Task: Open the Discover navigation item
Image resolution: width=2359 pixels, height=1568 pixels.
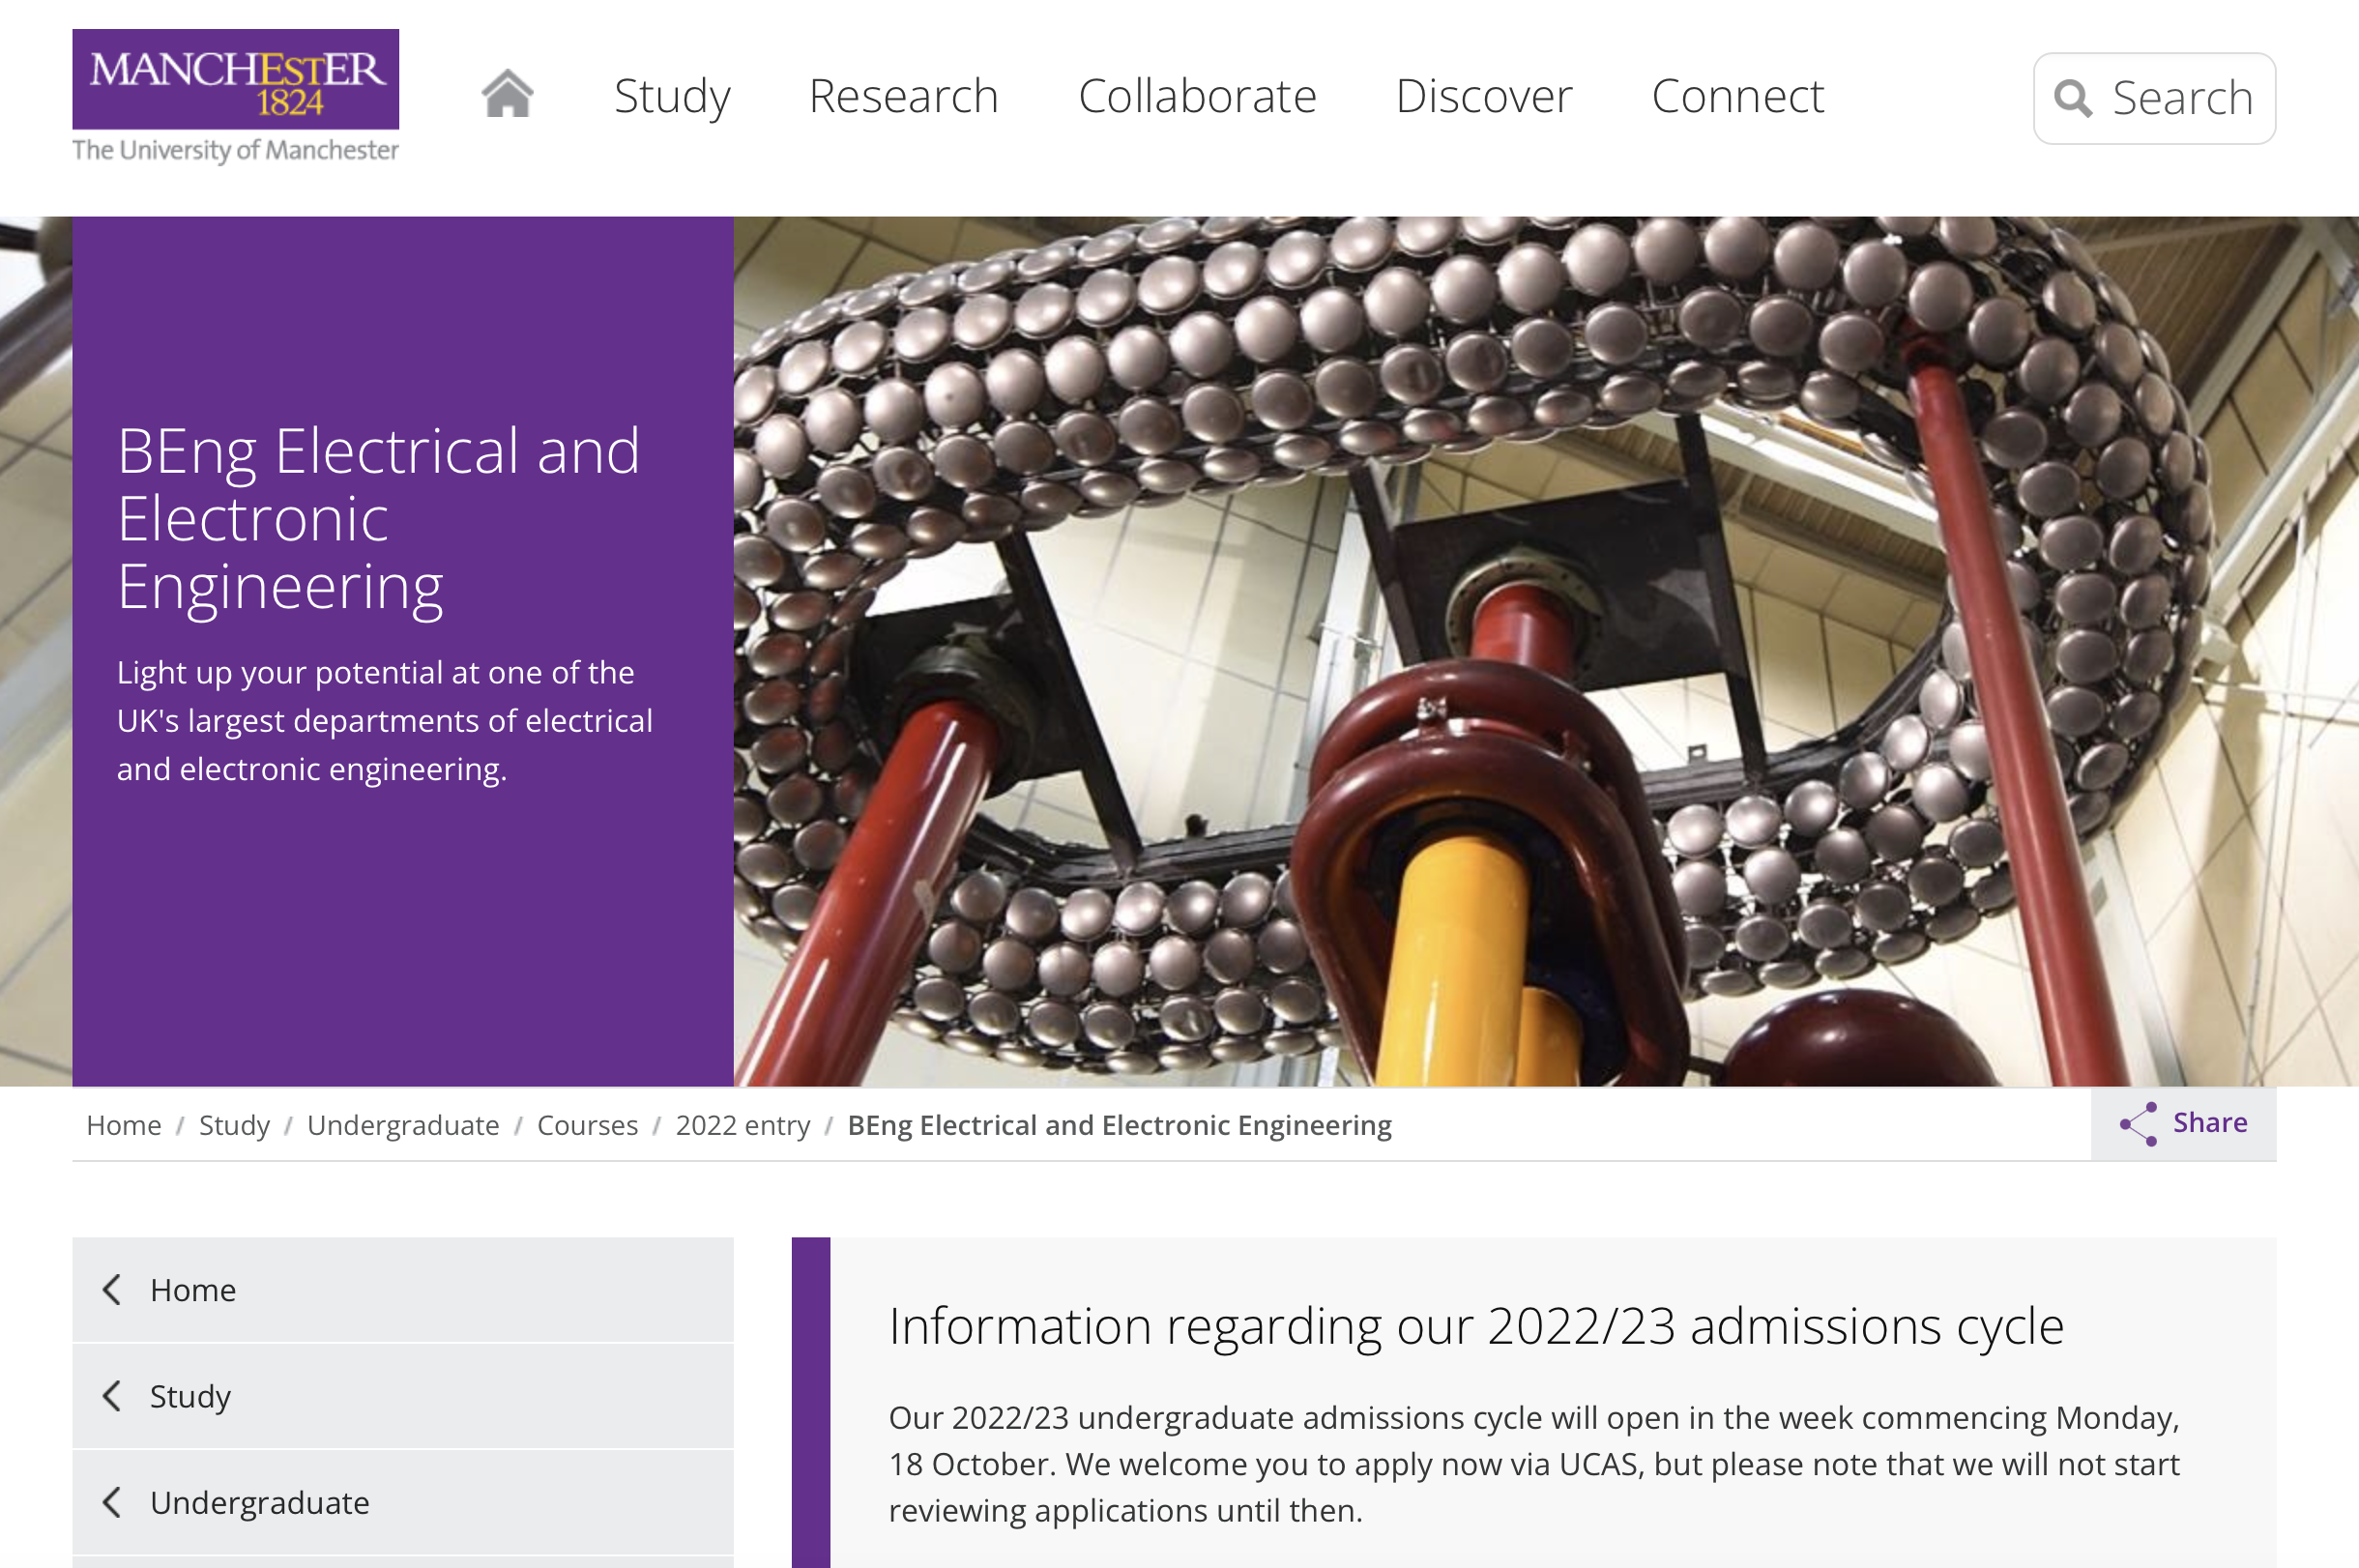Action: tap(1484, 96)
